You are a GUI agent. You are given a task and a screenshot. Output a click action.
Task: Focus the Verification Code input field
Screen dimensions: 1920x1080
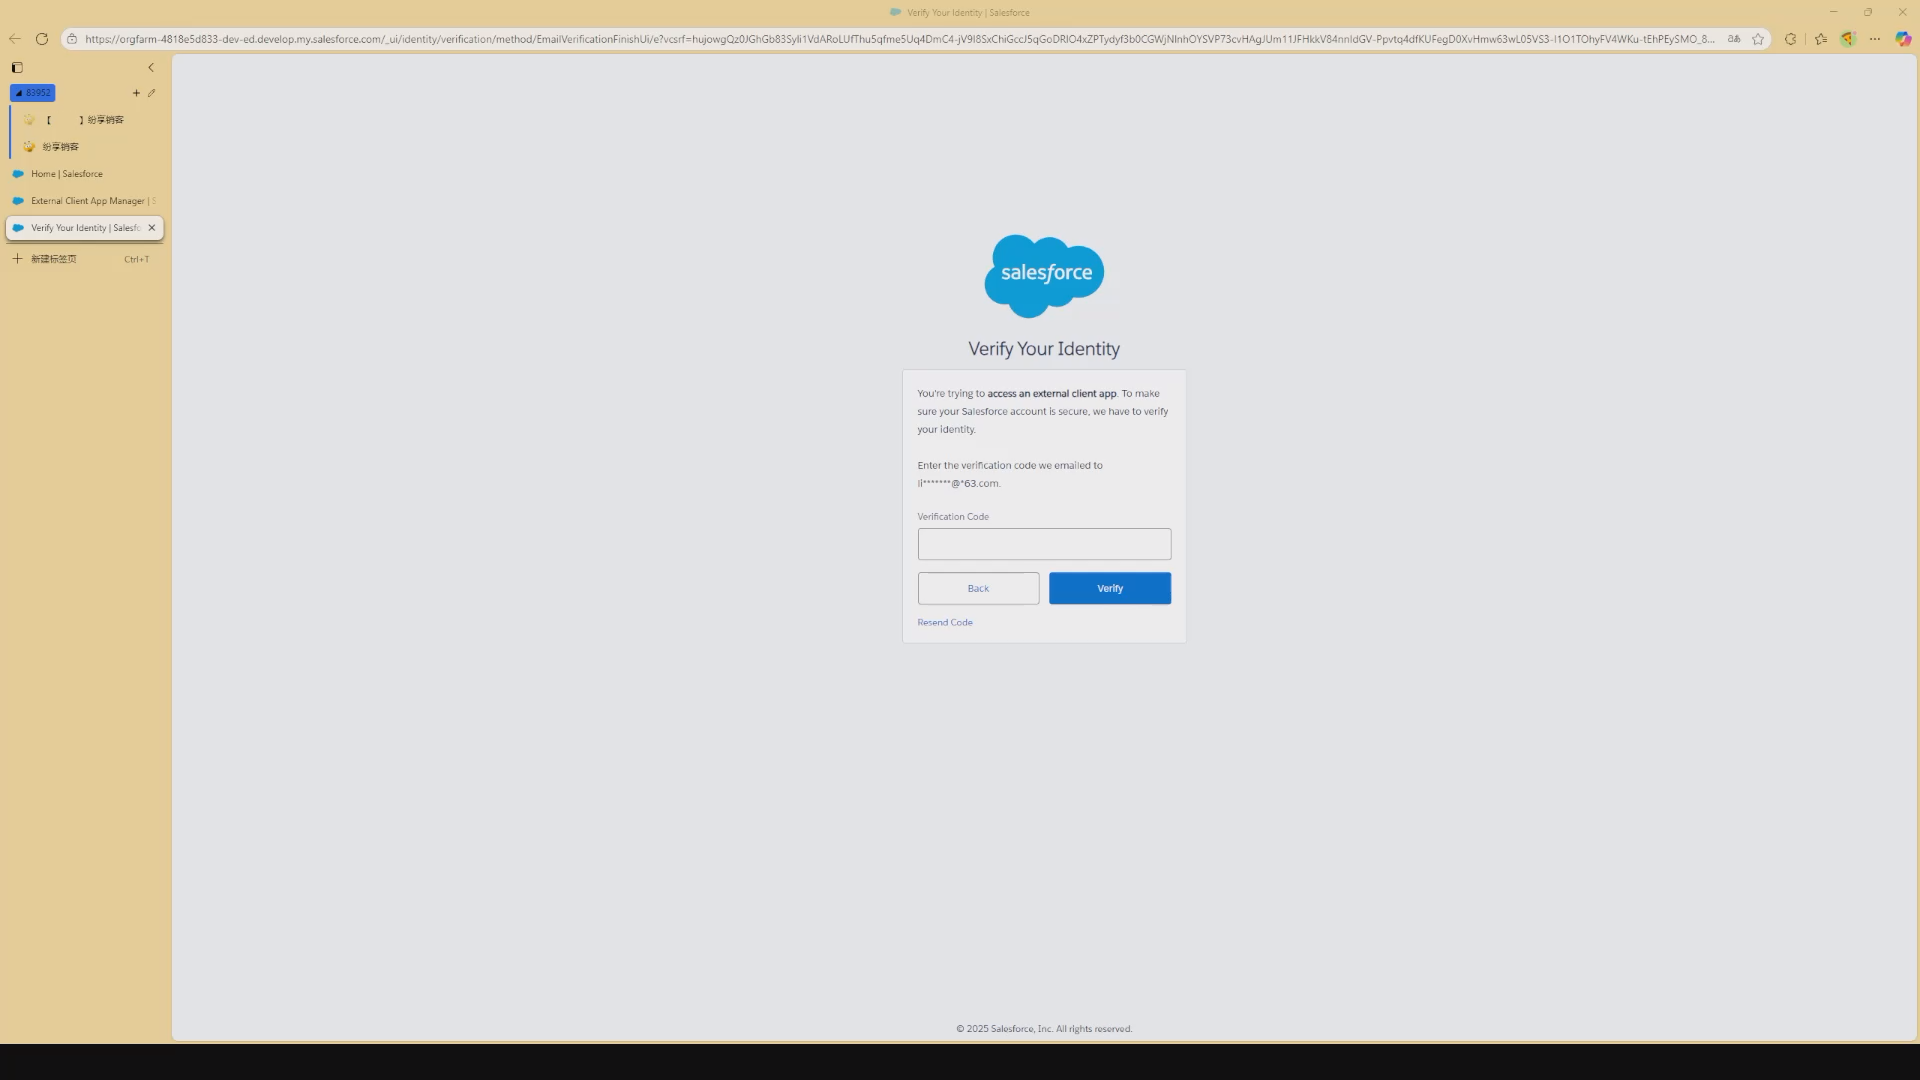point(1044,544)
